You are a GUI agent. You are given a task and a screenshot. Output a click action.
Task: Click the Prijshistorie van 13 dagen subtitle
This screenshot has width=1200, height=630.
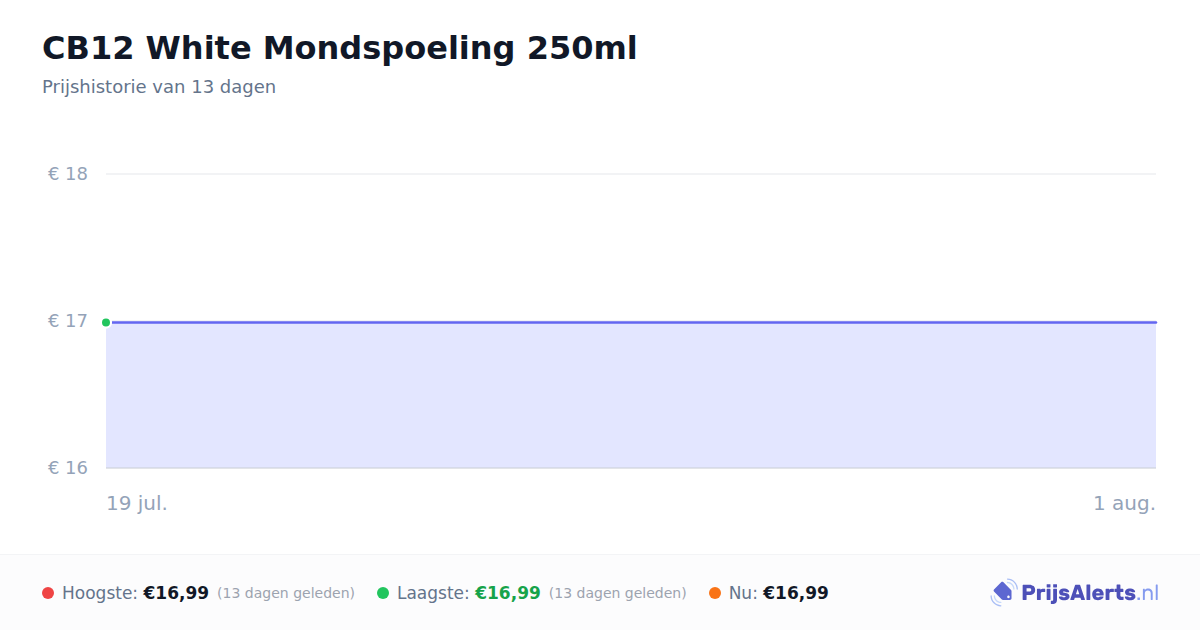coord(159,87)
